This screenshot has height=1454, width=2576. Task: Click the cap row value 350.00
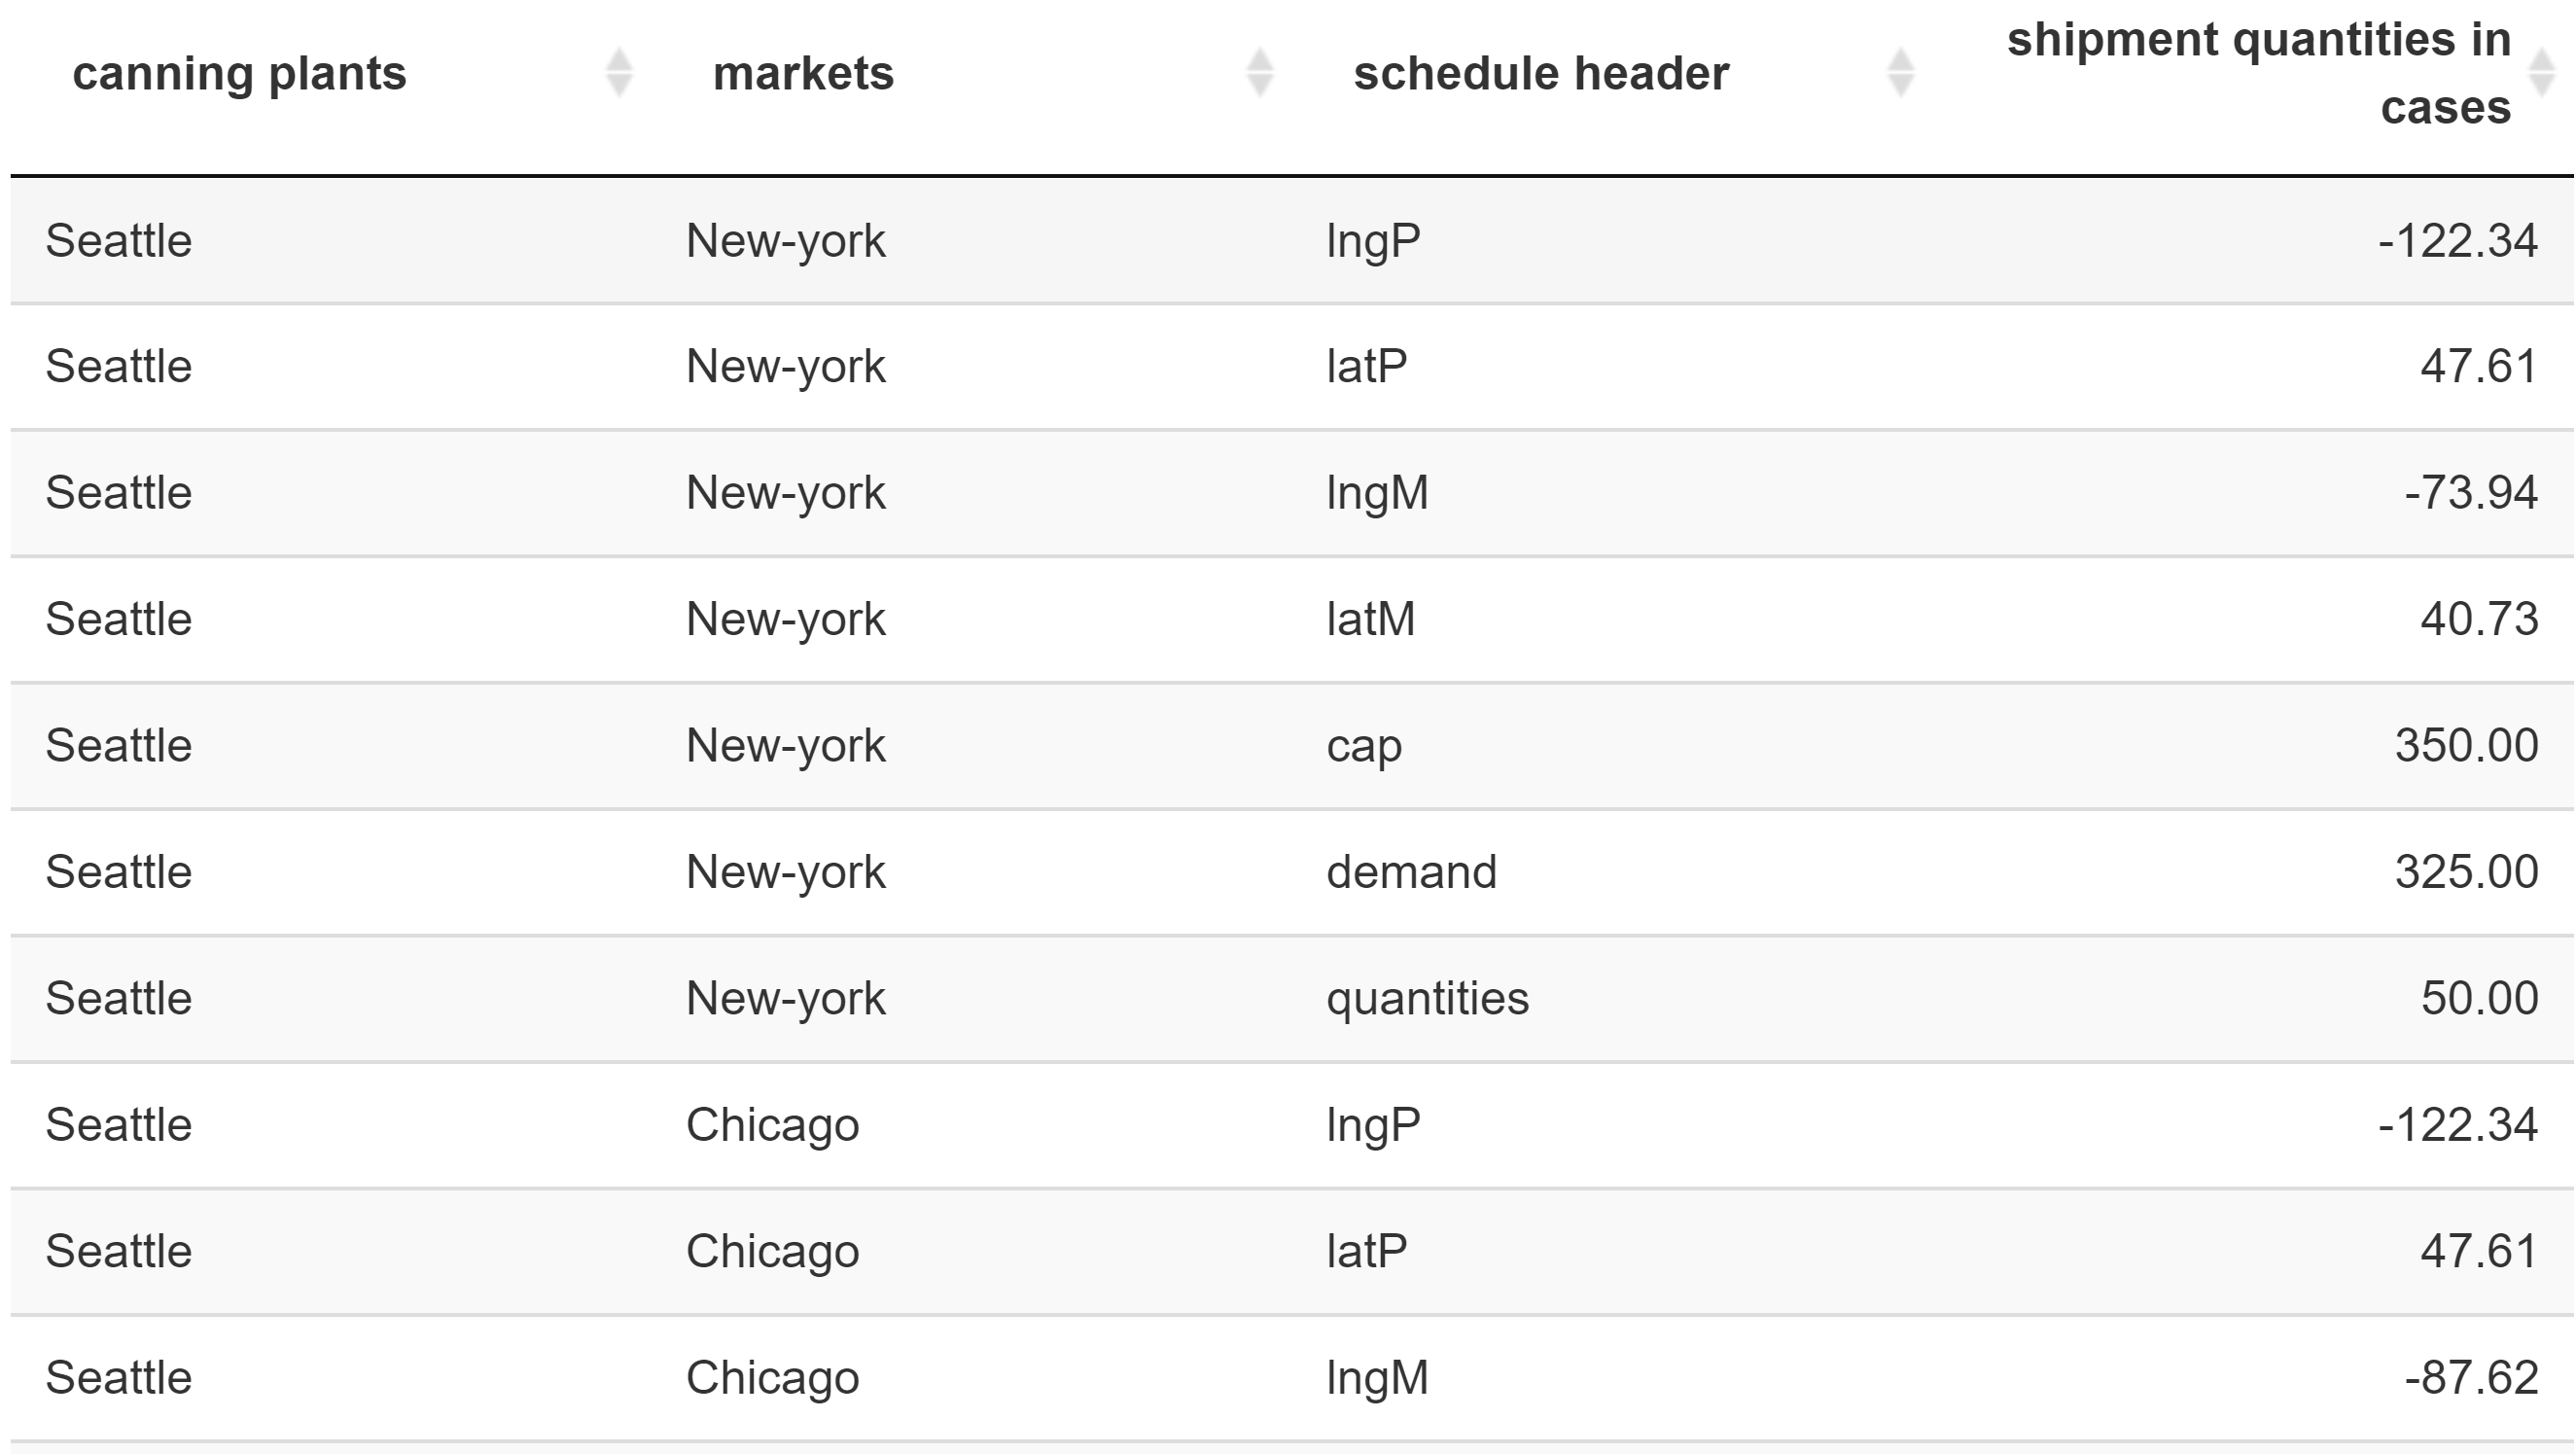(2466, 745)
